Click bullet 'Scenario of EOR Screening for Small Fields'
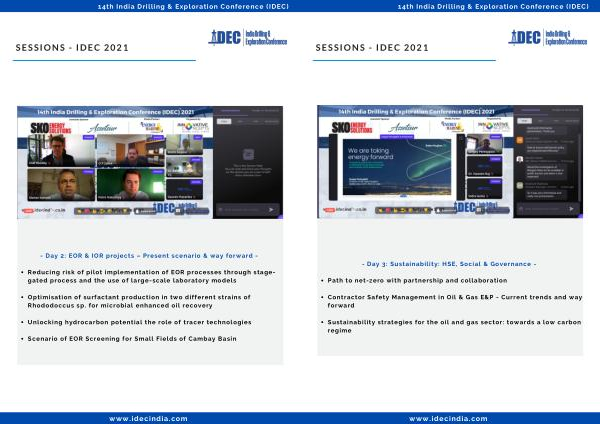This screenshot has width=600, height=424. pos(132,339)
